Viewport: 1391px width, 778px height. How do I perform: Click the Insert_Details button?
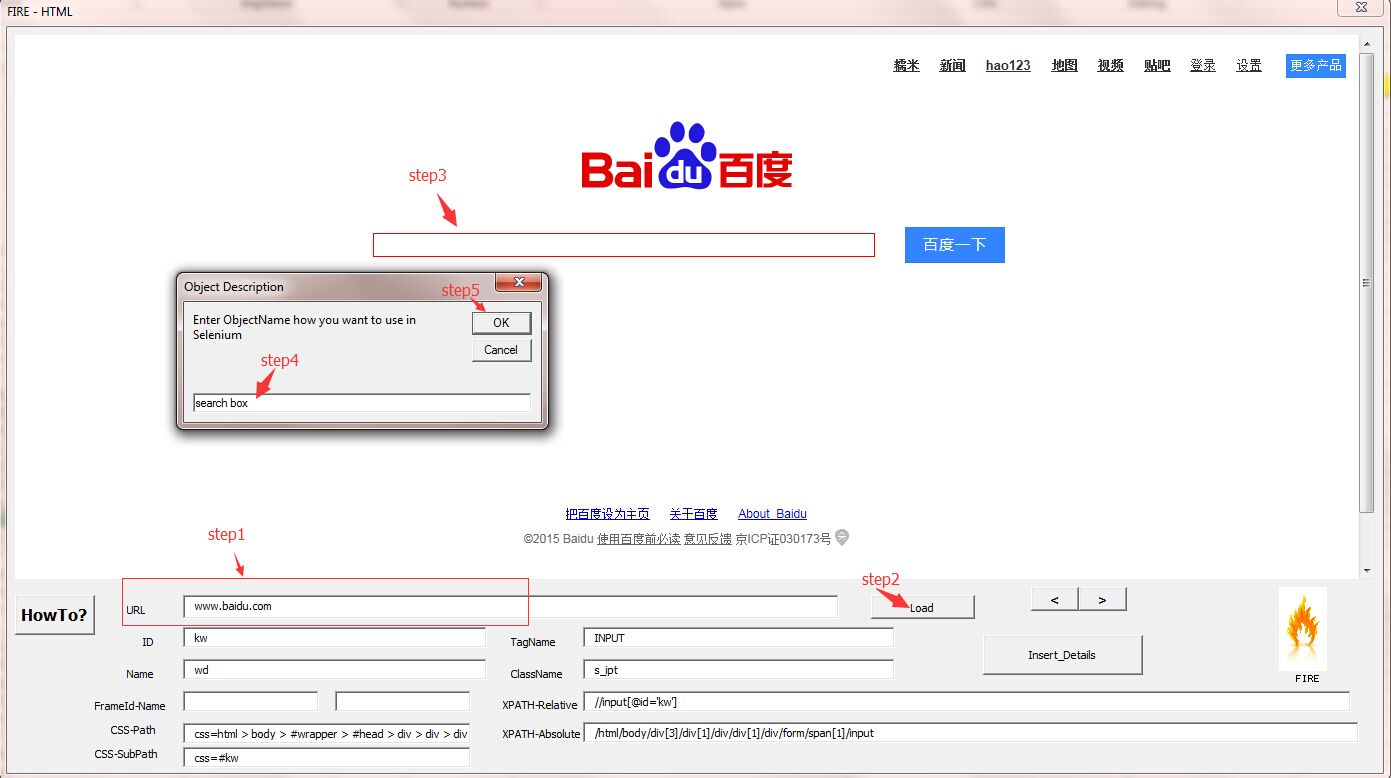1062,655
